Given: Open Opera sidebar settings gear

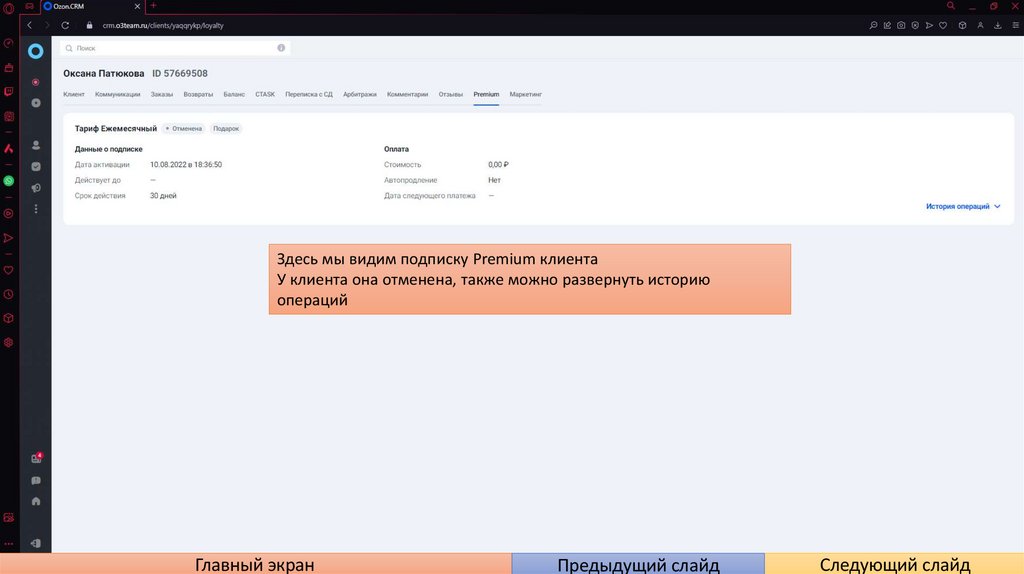Looking at the screenshot, I should point(8,342).
